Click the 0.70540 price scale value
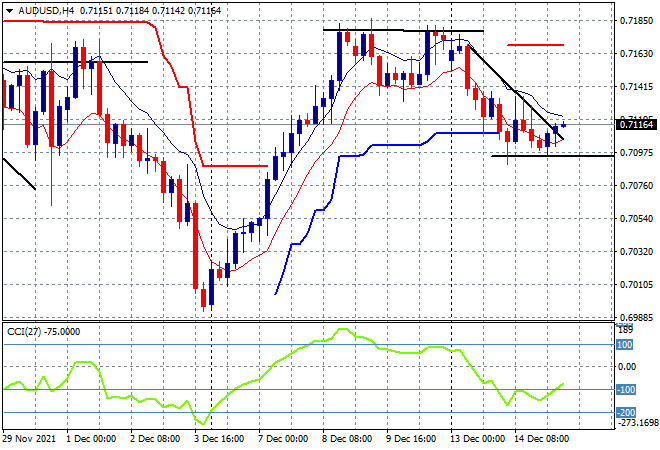Viewport: 660px width, 450px height. tap(636, 218)
